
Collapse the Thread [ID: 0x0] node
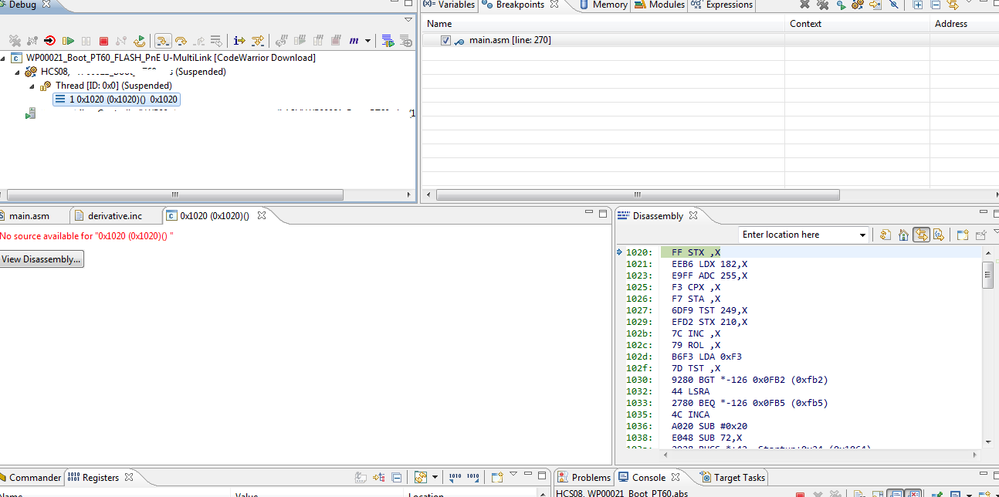point(32,85)
